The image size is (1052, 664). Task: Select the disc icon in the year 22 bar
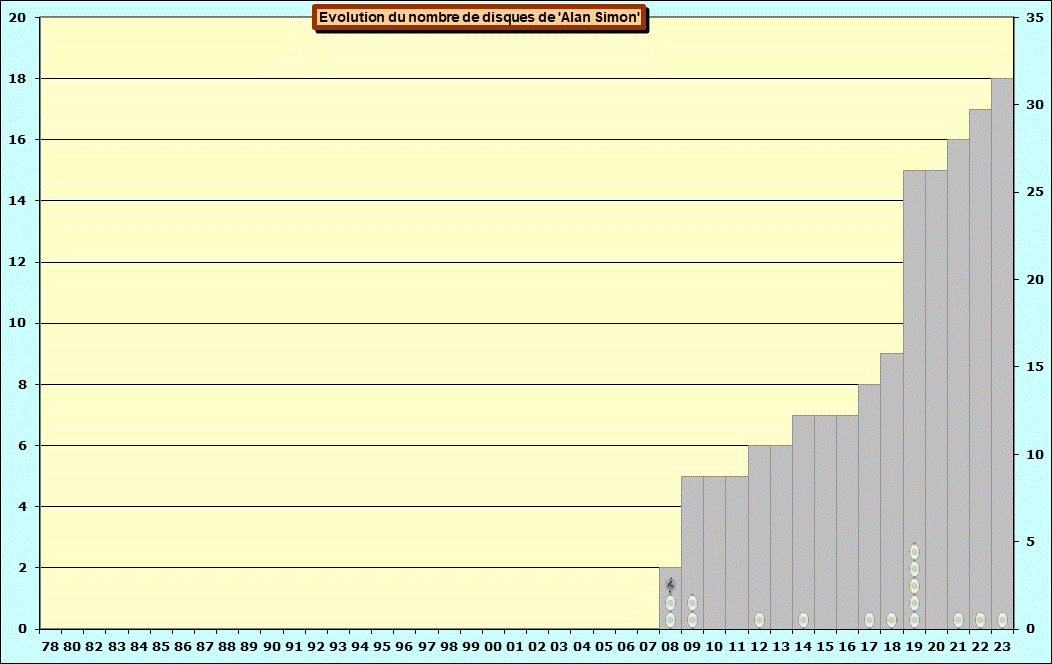click(x=980, y=620)
